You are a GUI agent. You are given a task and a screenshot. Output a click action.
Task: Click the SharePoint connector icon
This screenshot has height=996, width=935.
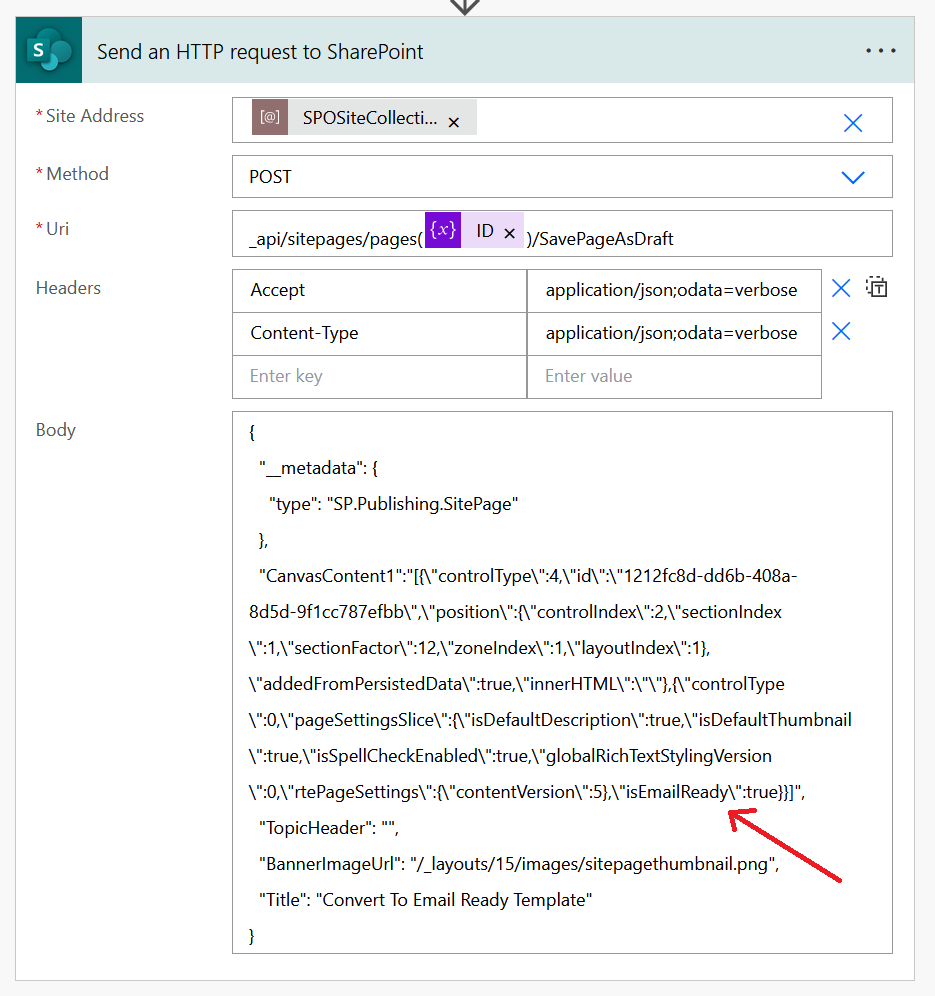click(x=47, y=49)
